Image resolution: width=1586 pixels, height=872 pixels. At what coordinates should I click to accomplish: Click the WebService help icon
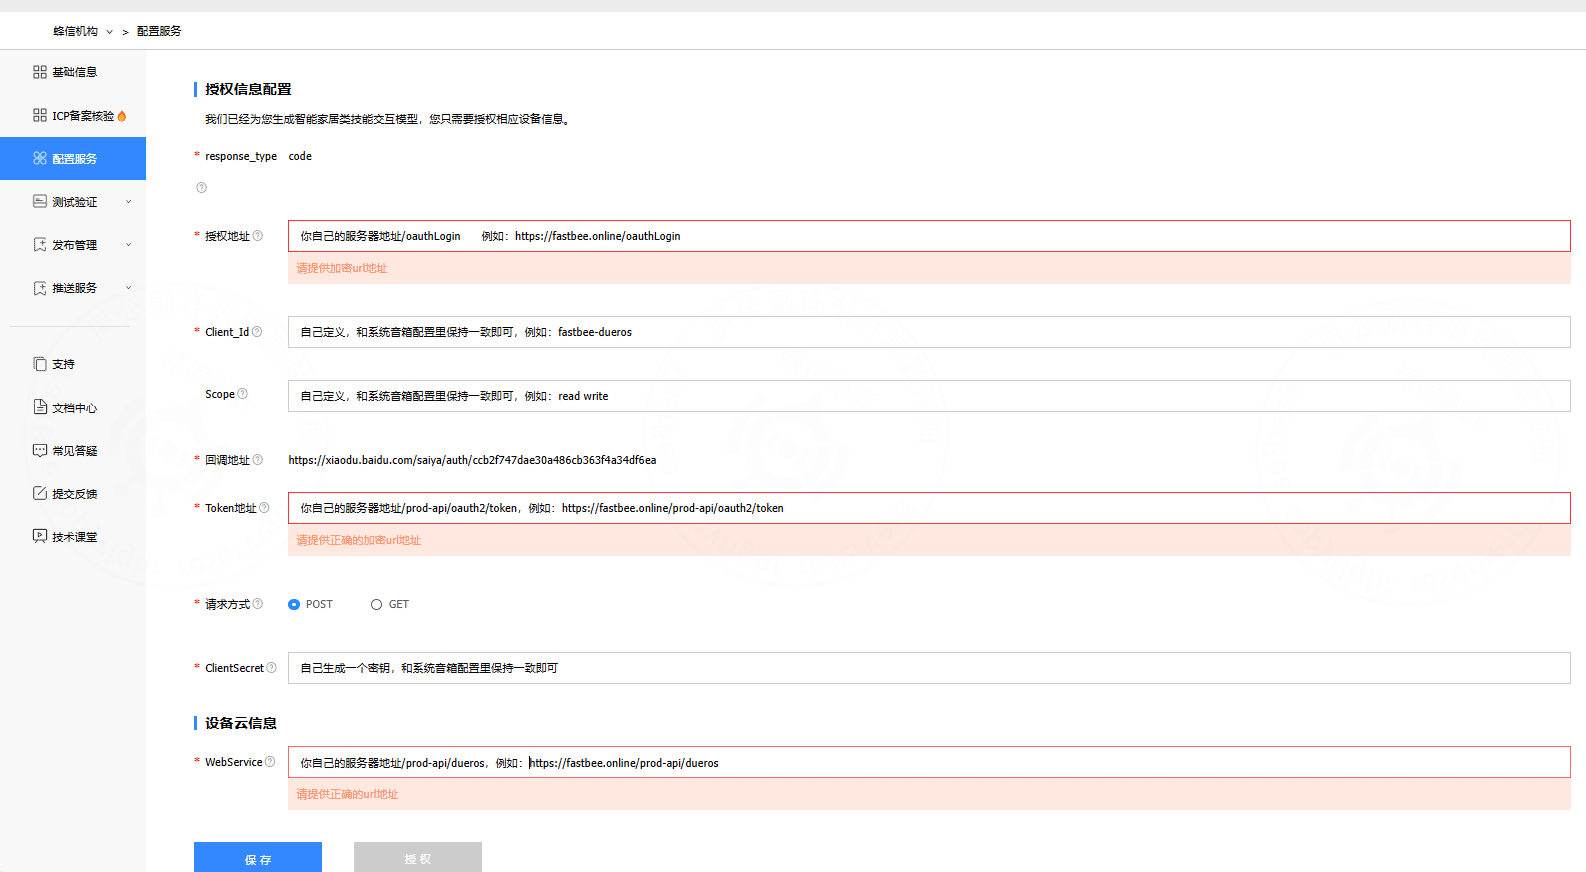270,762
